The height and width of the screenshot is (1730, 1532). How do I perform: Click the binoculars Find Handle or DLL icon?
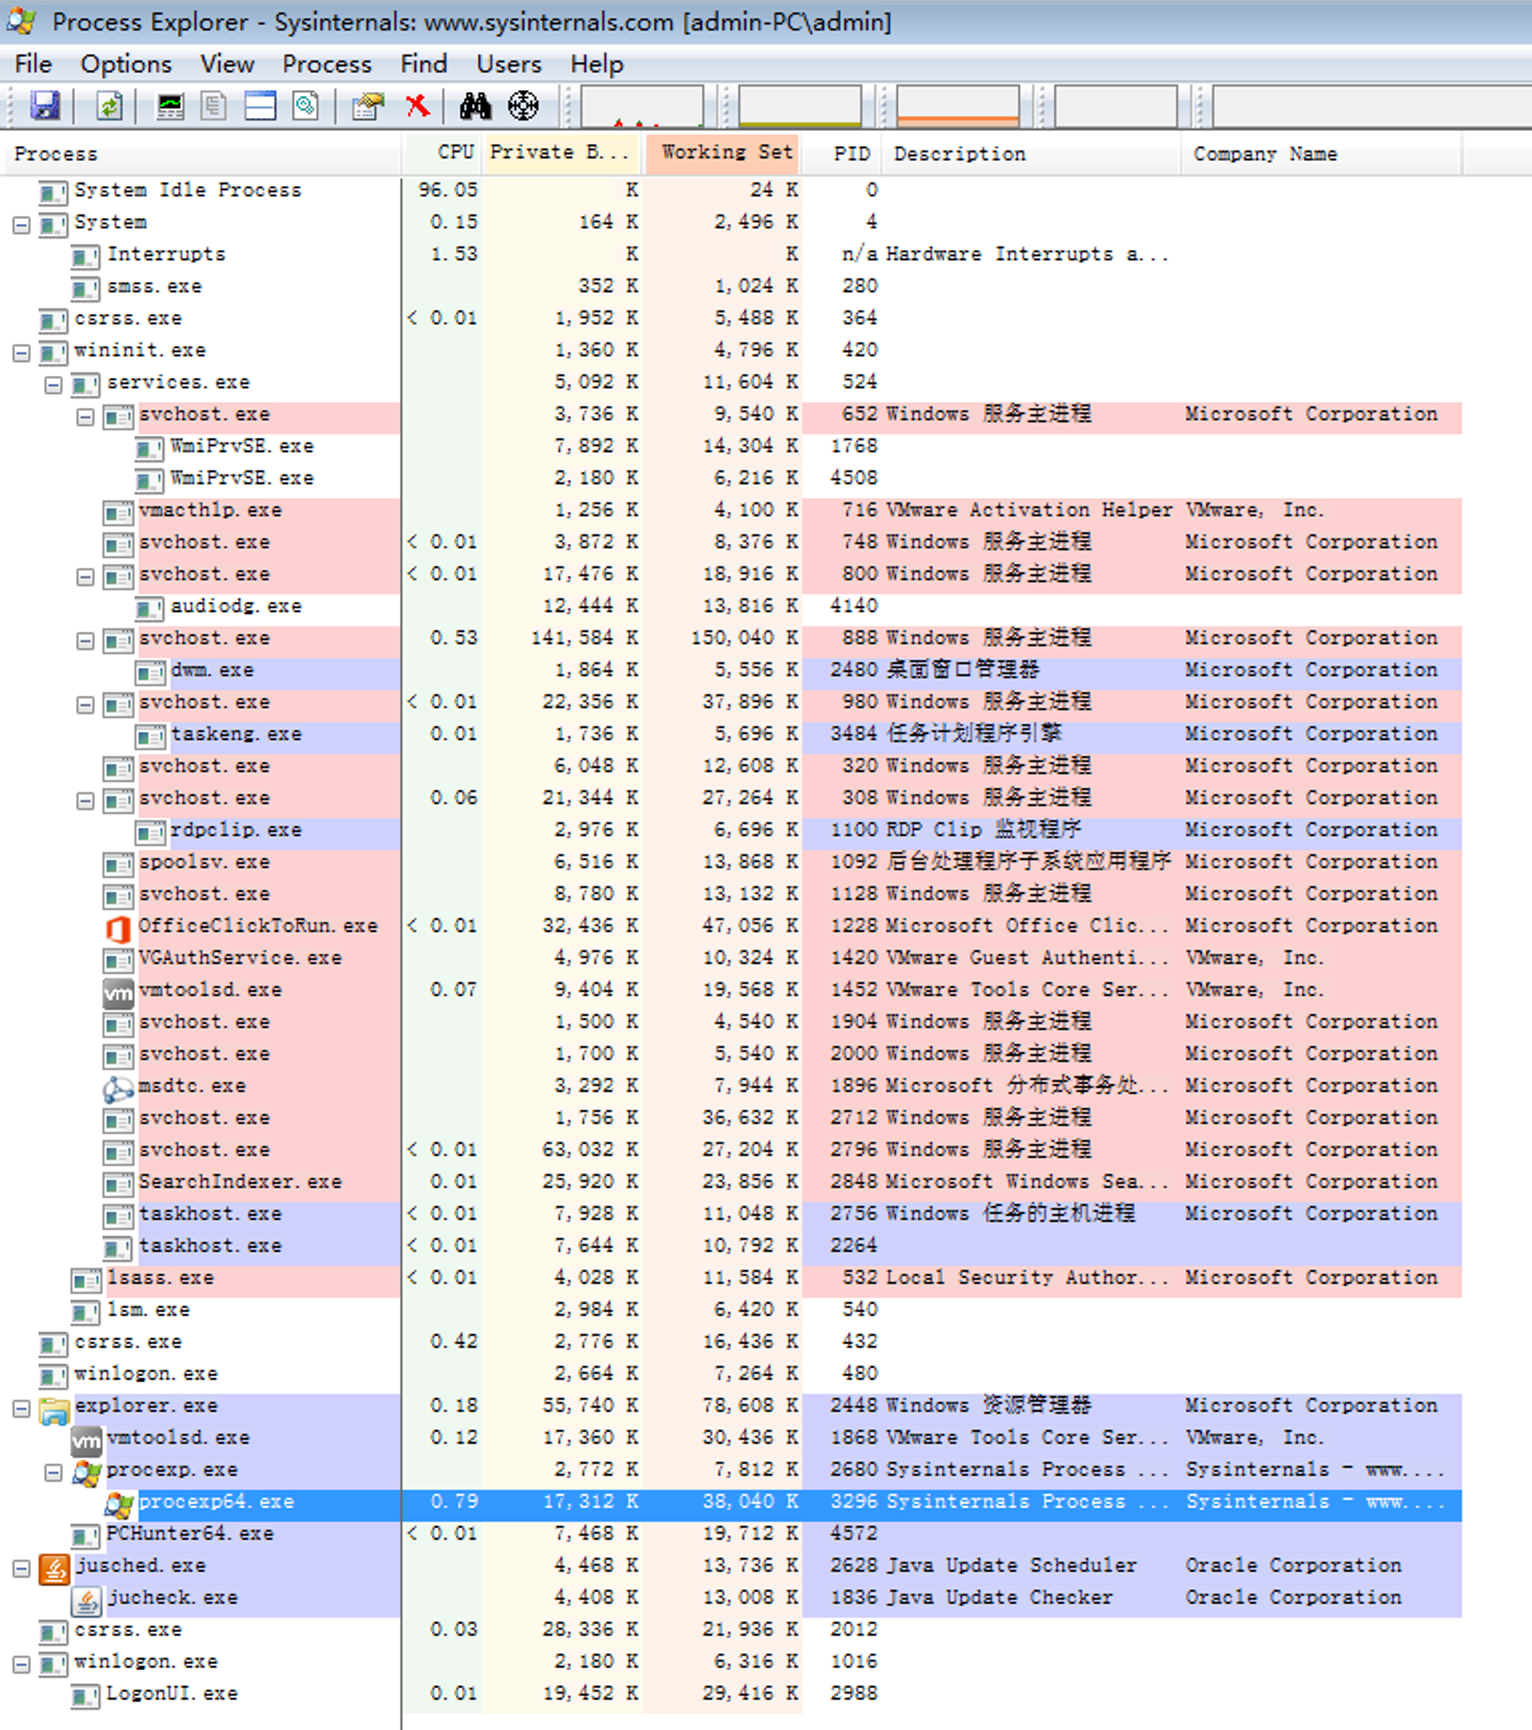(475, 106)
